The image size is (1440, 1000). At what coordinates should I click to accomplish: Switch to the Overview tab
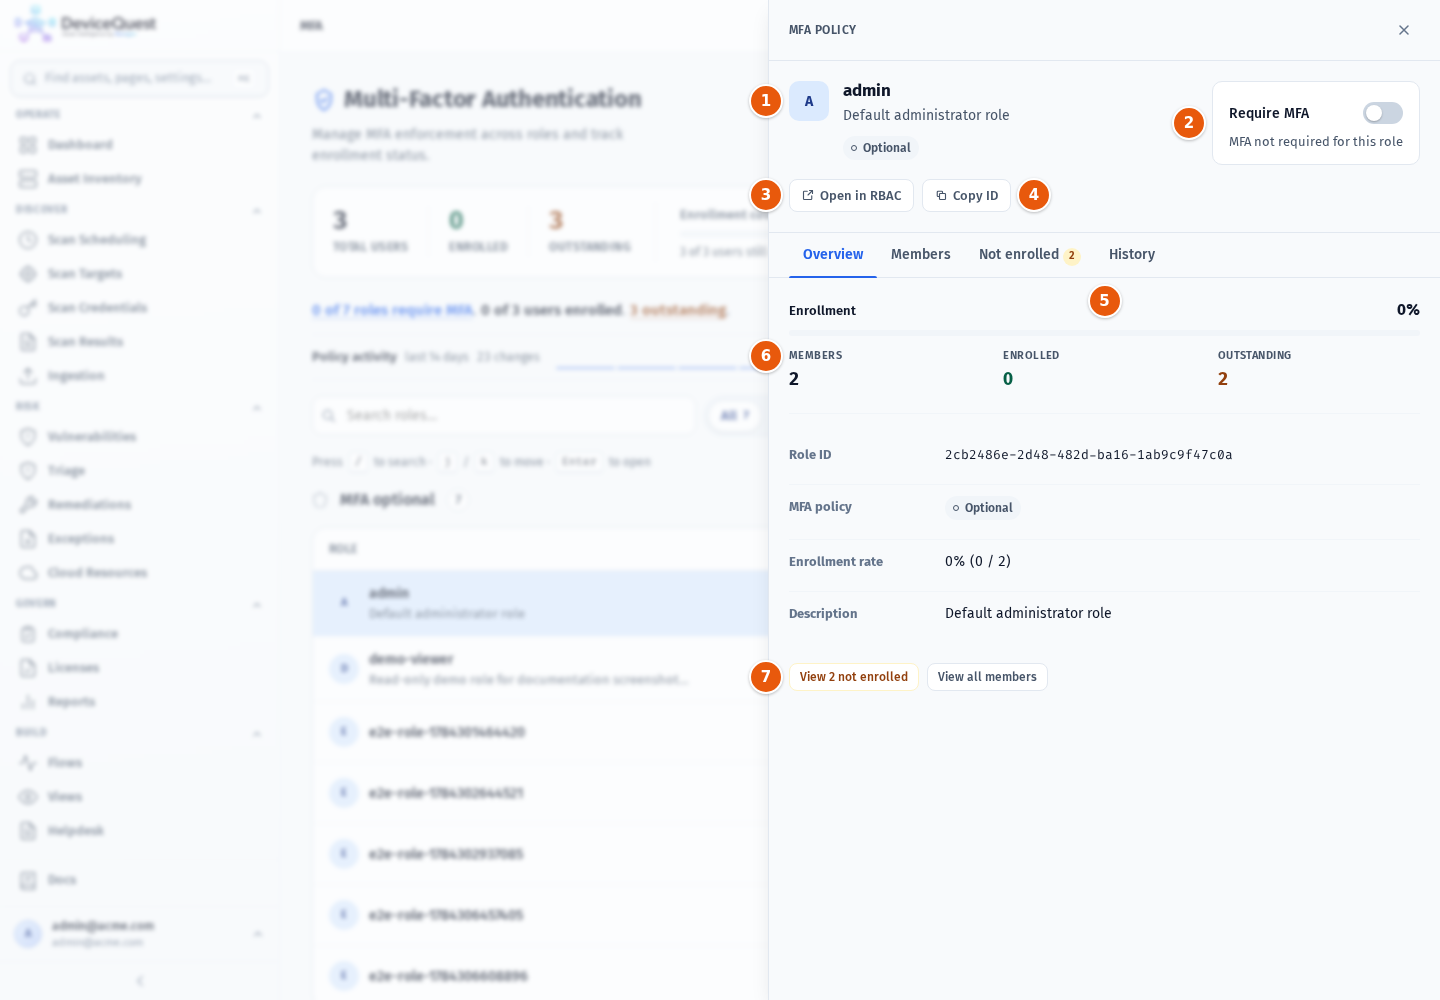(x=833, y=254)
